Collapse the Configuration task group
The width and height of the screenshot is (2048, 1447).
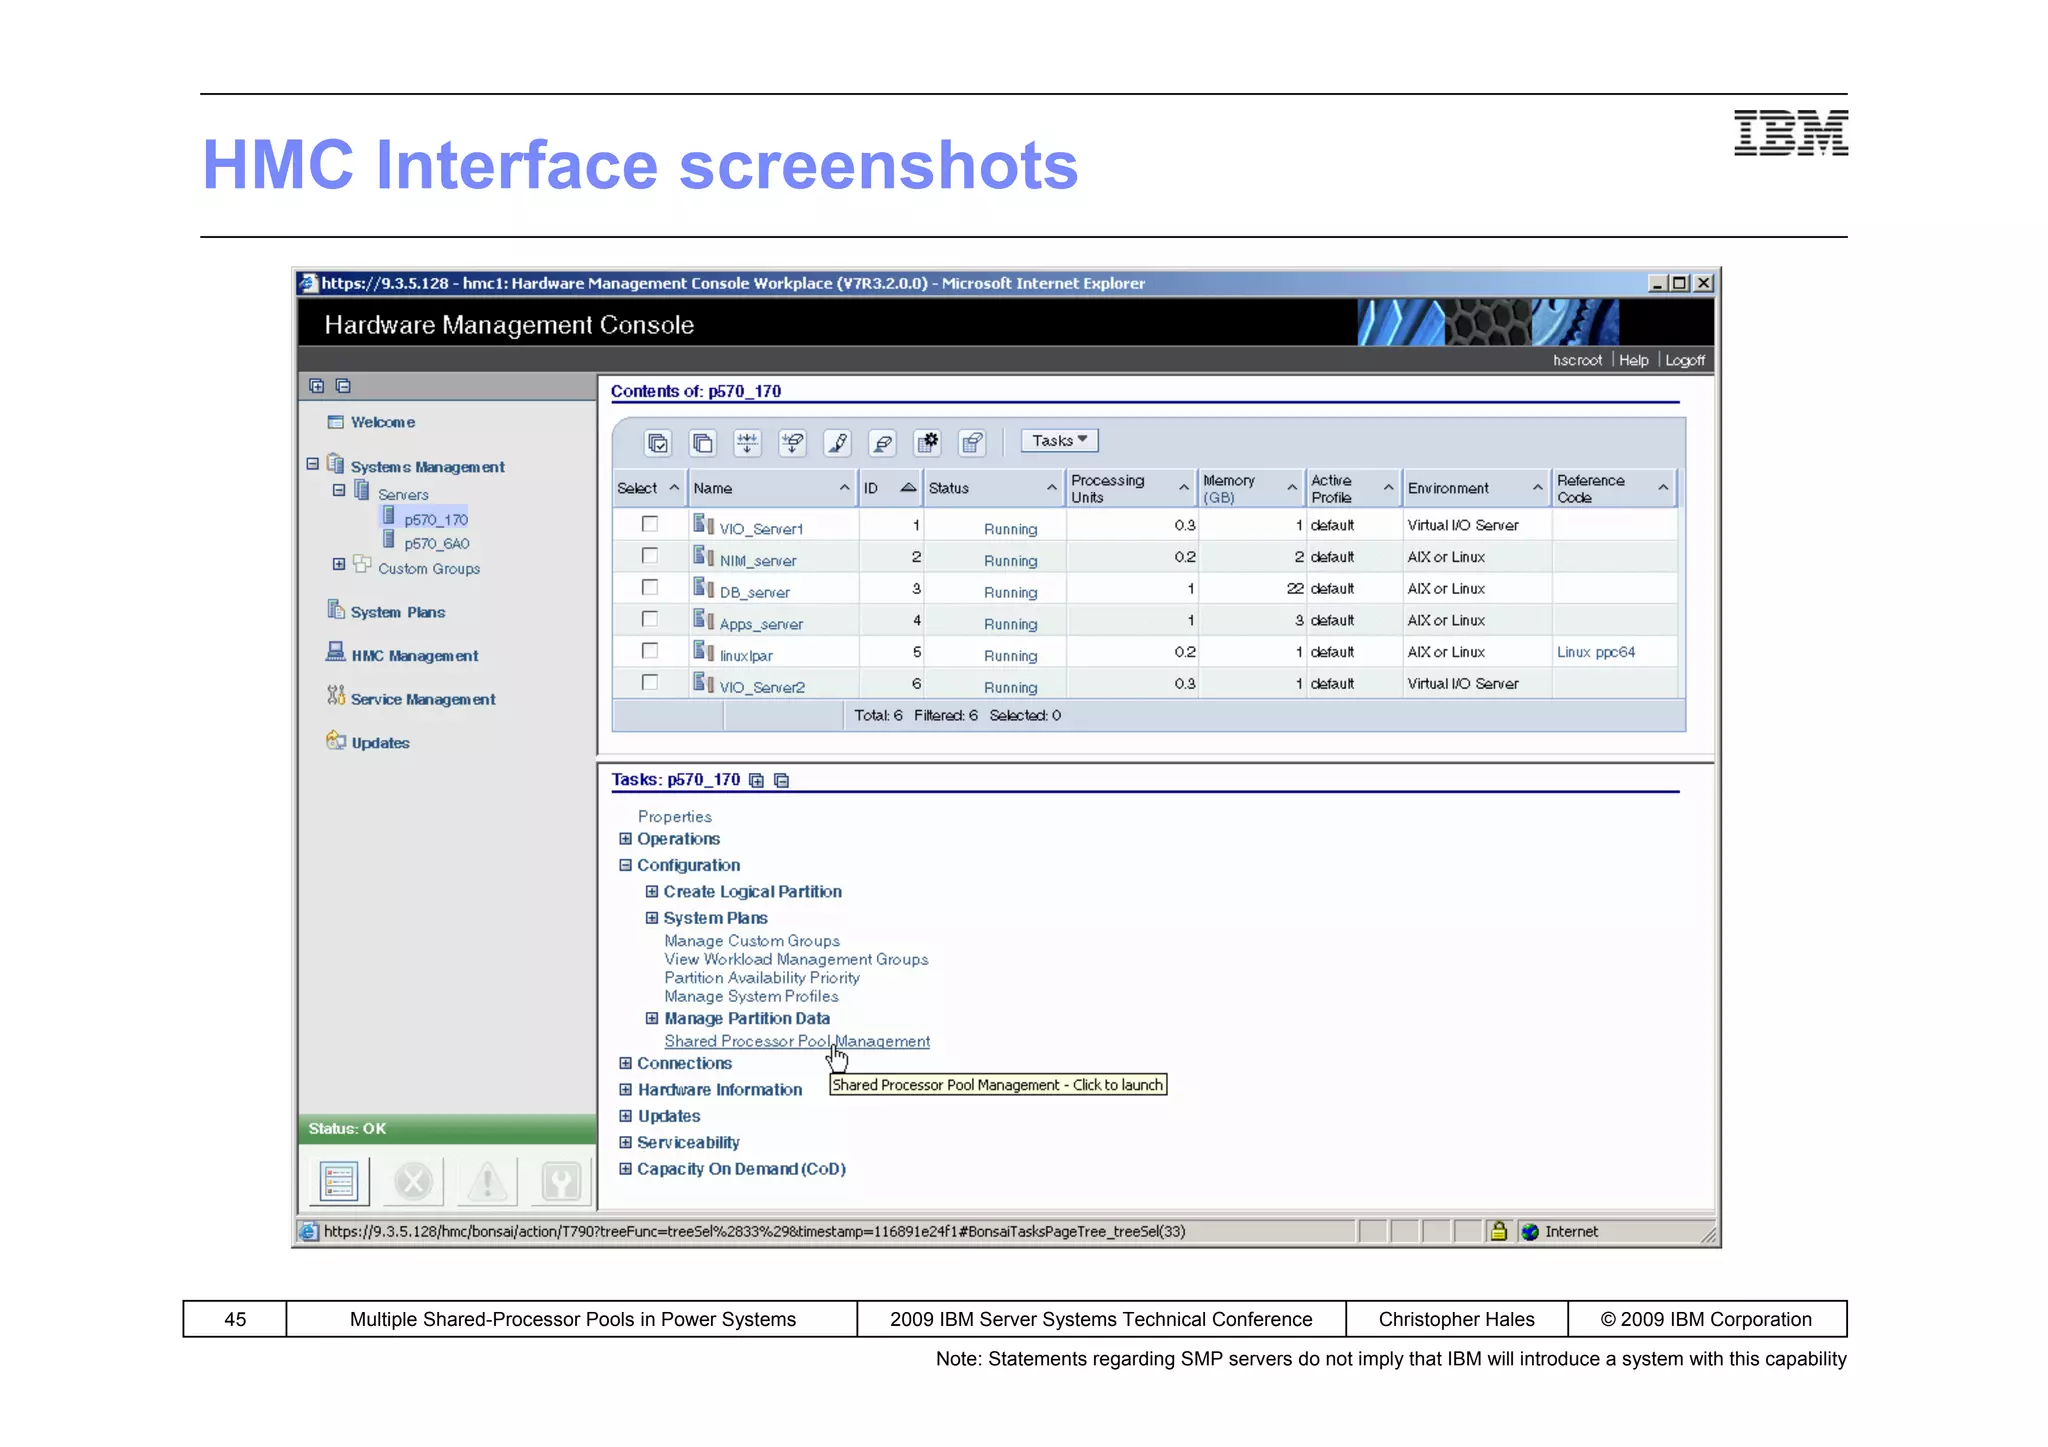click(625, 865)
